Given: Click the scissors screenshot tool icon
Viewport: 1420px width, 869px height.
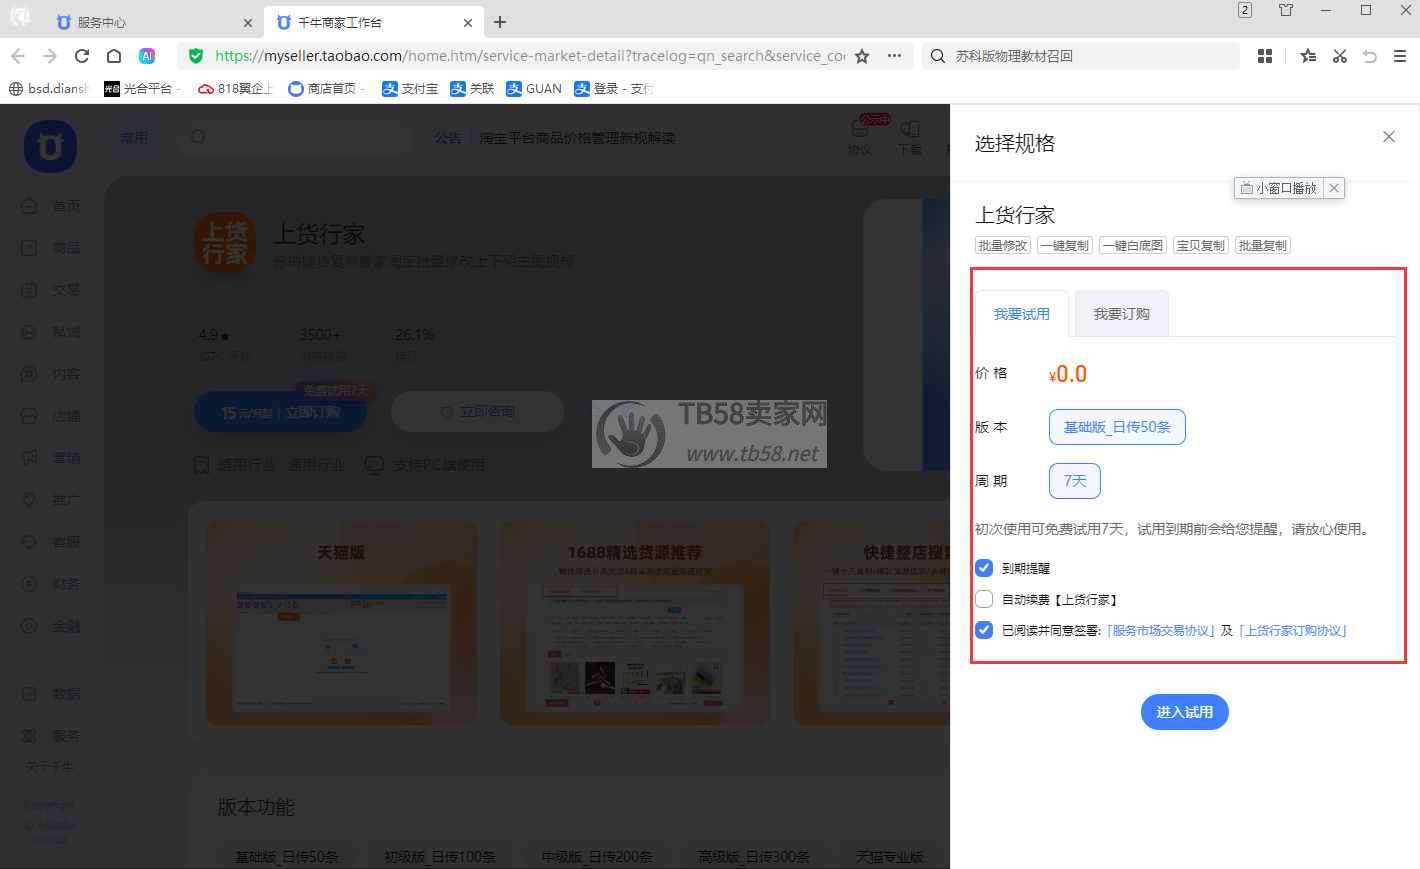Looking at the screenshot, I should [1340, 56].
